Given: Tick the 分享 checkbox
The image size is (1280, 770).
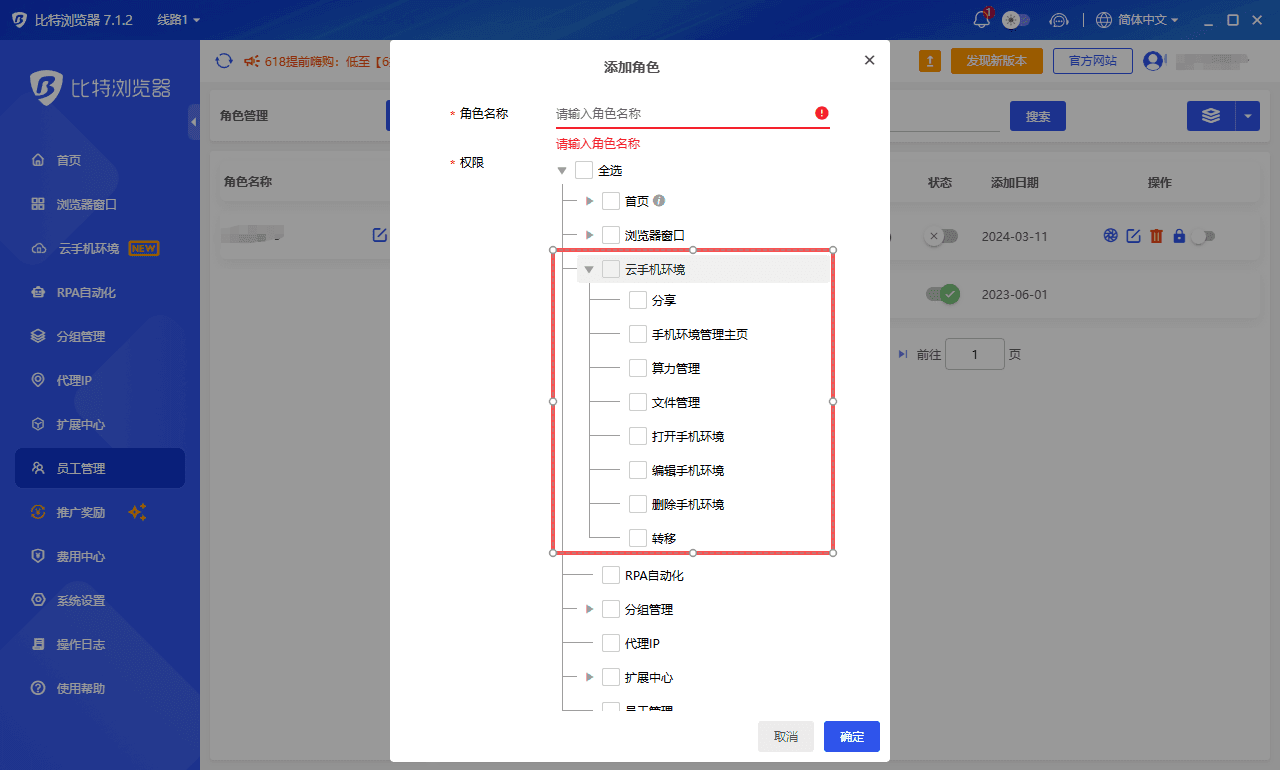Looking at the screenshot, I should click(638, 300).
